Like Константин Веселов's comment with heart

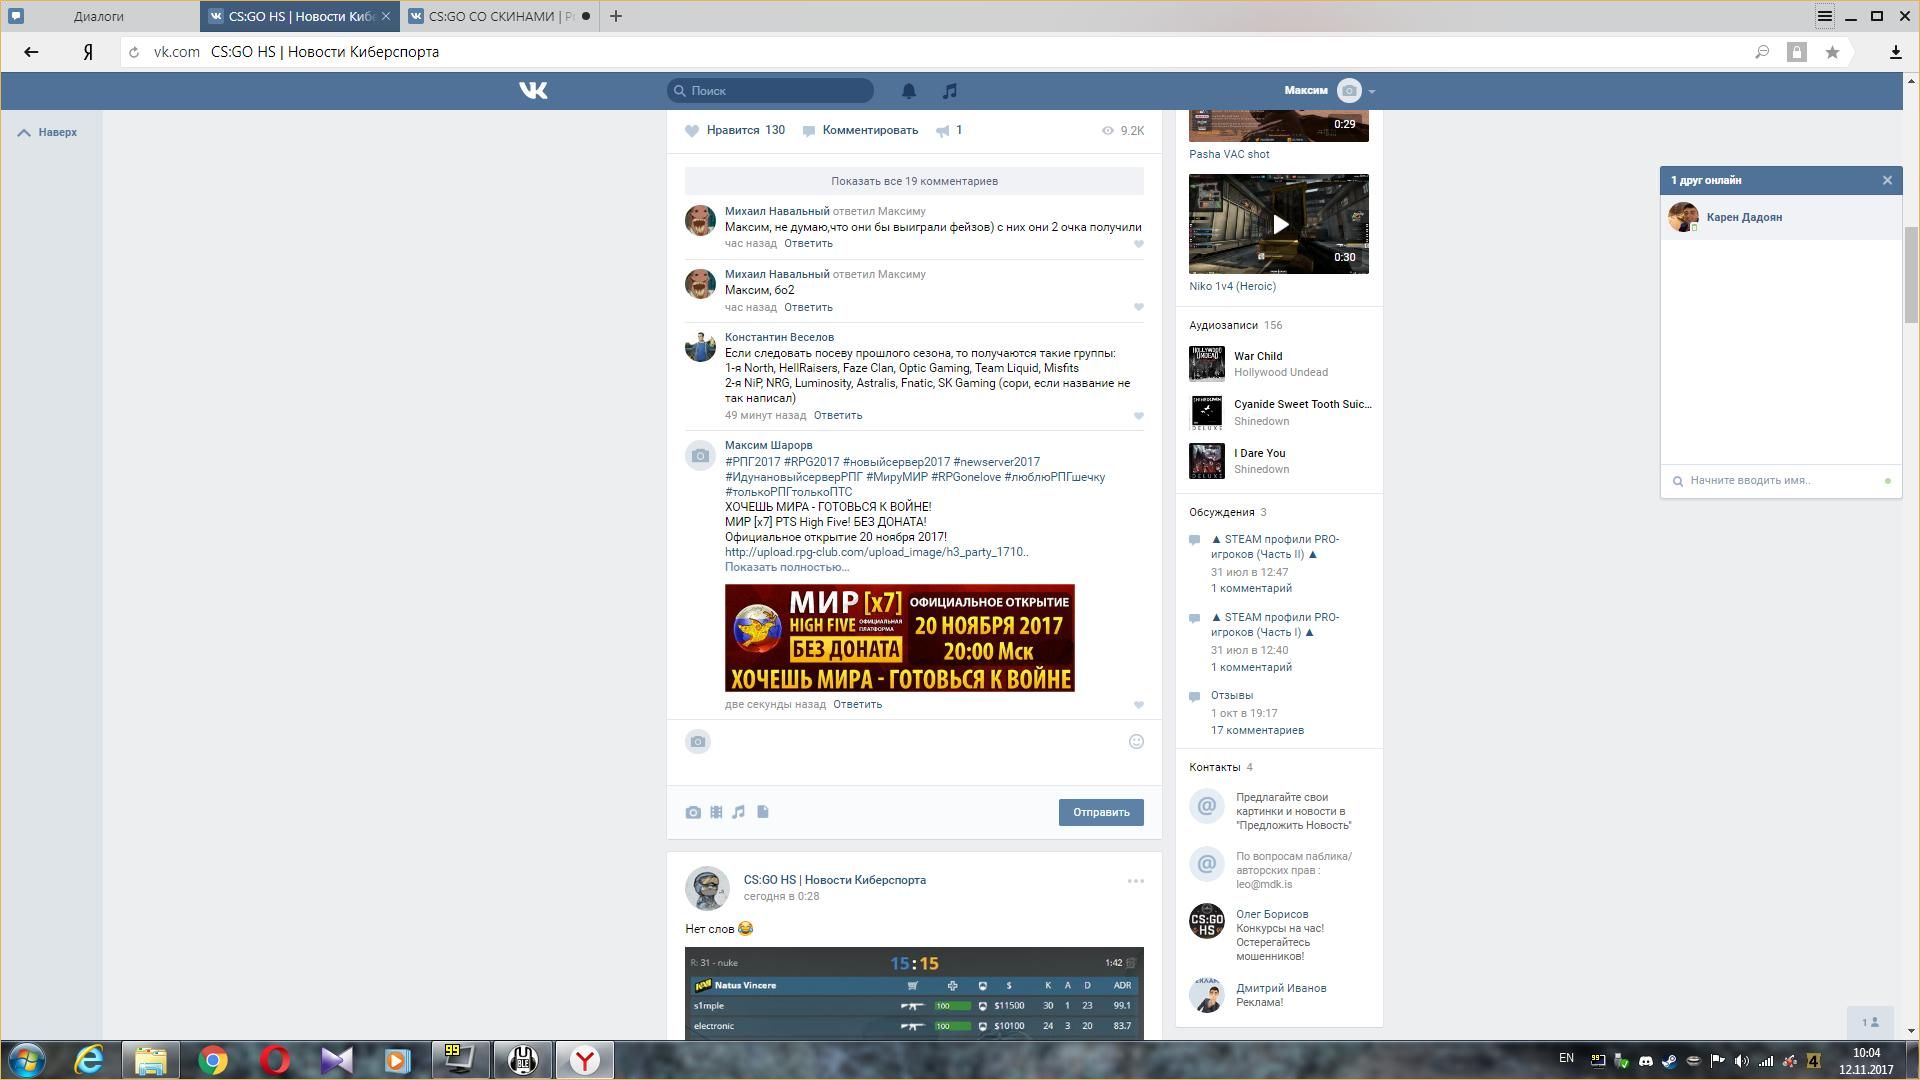click(1138, 416)
